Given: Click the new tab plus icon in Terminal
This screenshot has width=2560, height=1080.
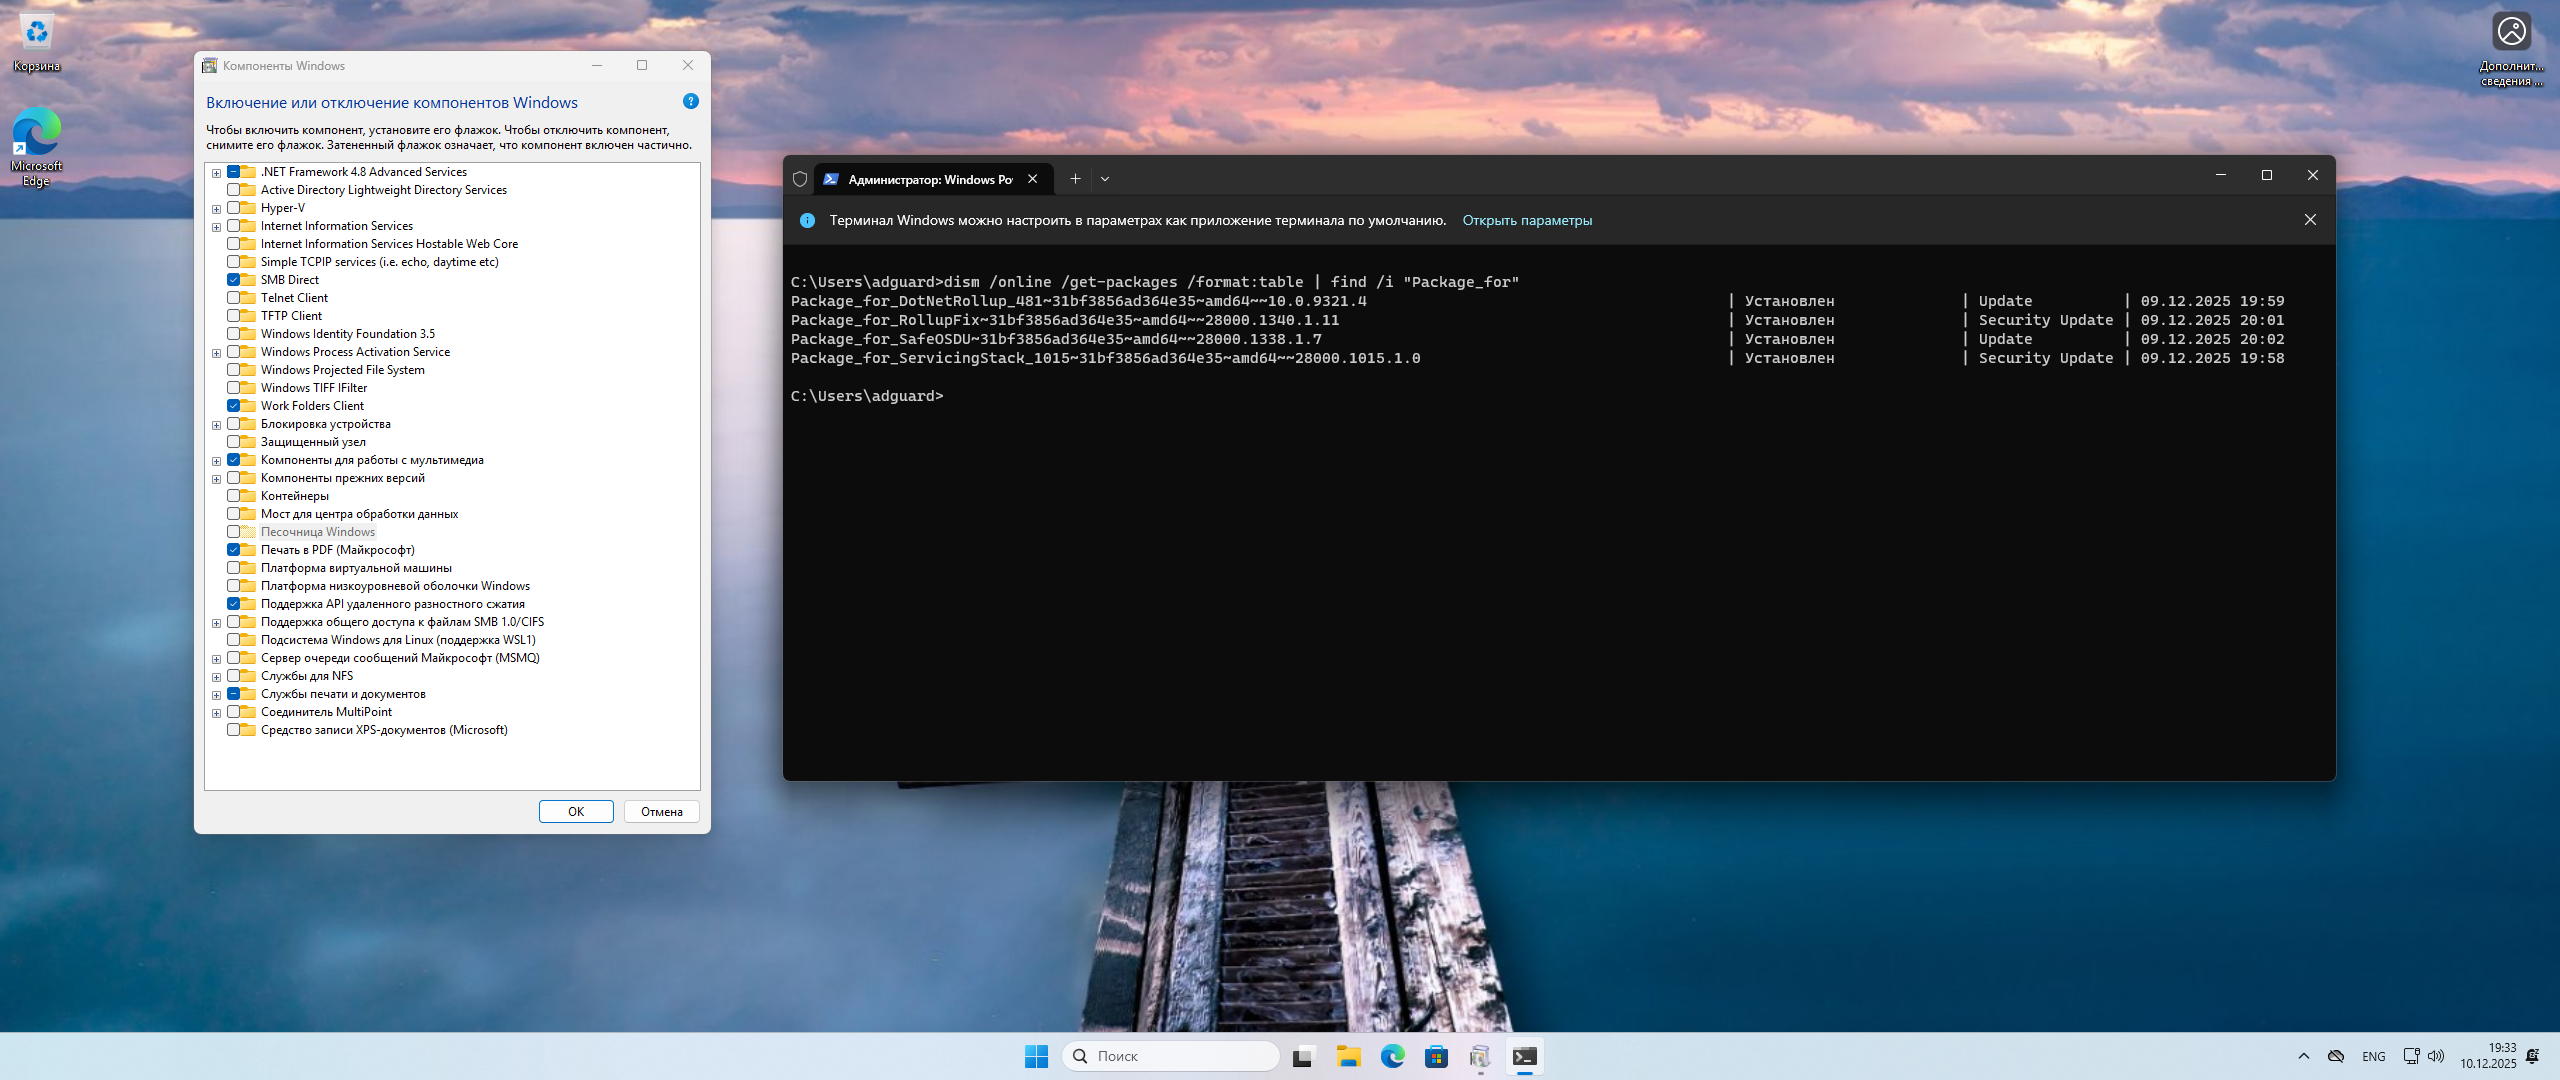Looking at the screenshot, I should click(1075, 179).
